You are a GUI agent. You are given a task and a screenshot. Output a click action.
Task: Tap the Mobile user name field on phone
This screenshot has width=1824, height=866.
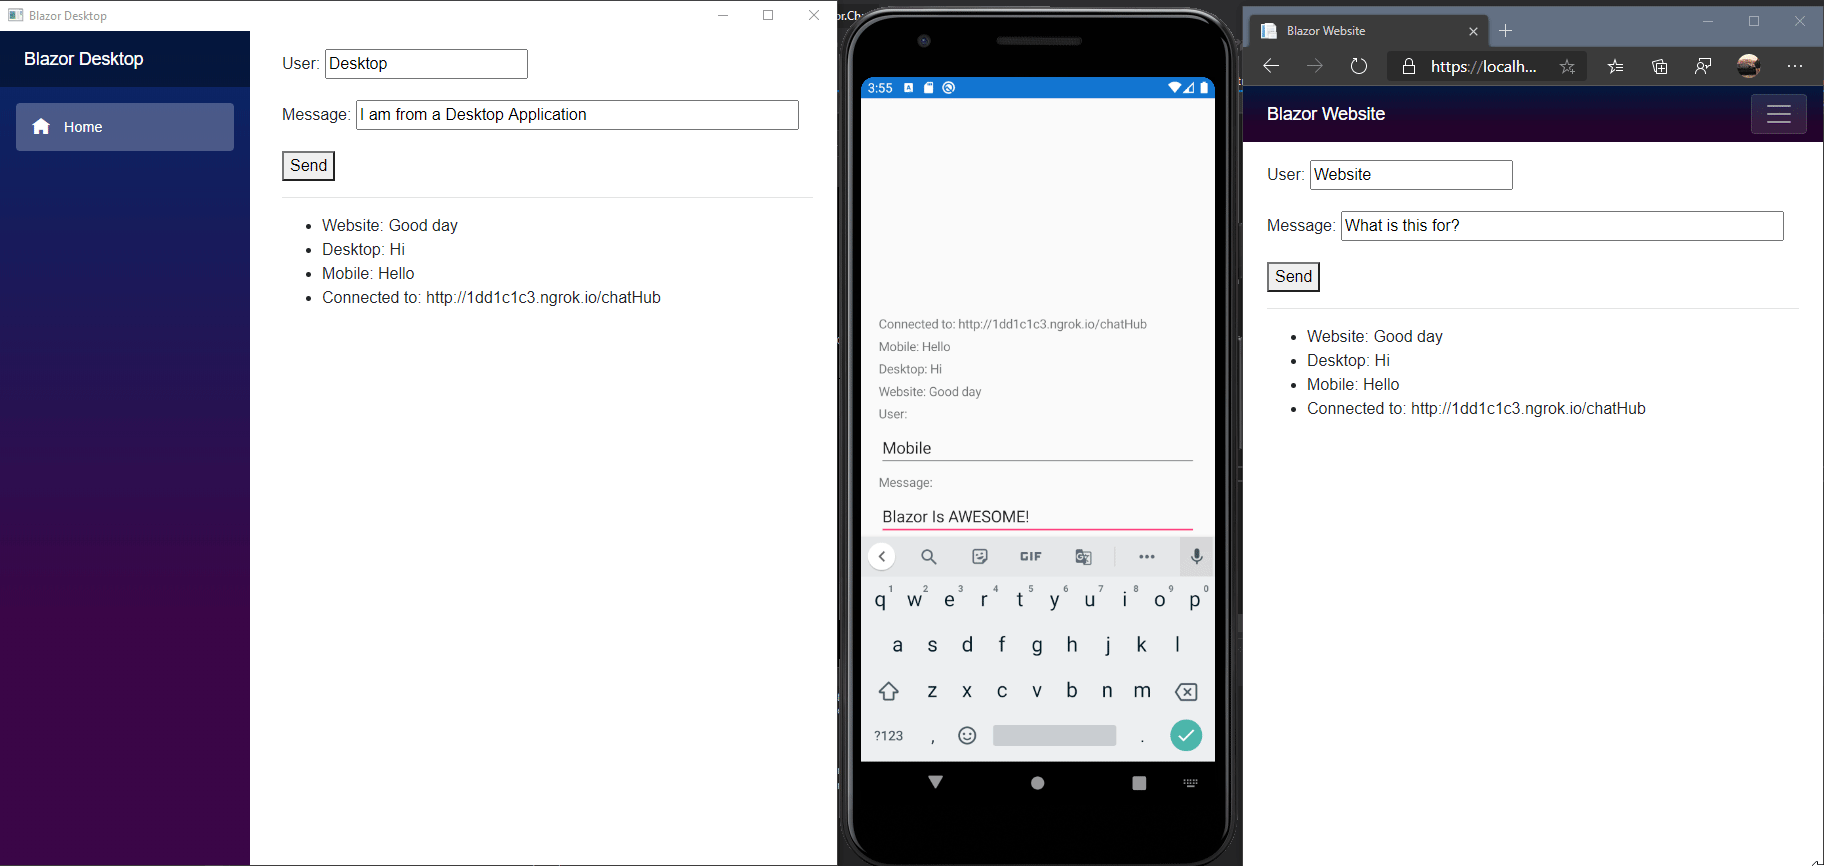point(1037,449)
